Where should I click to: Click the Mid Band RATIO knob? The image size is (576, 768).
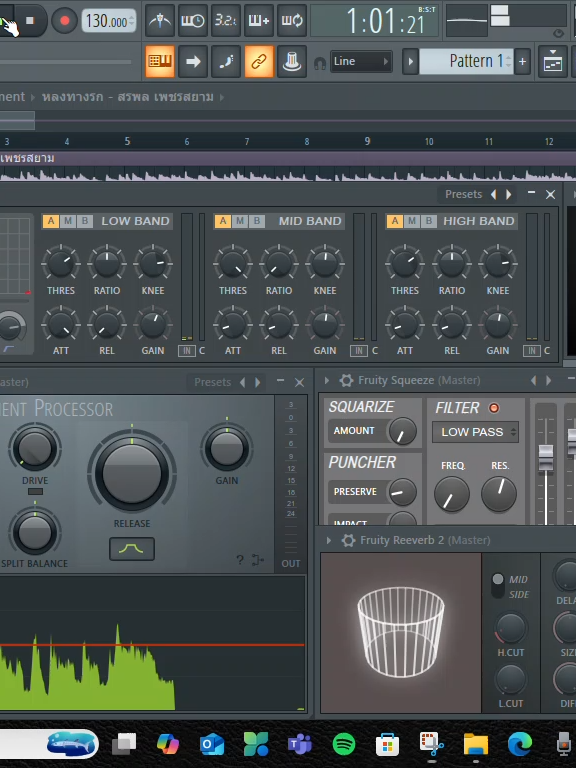tap(279, 264)
